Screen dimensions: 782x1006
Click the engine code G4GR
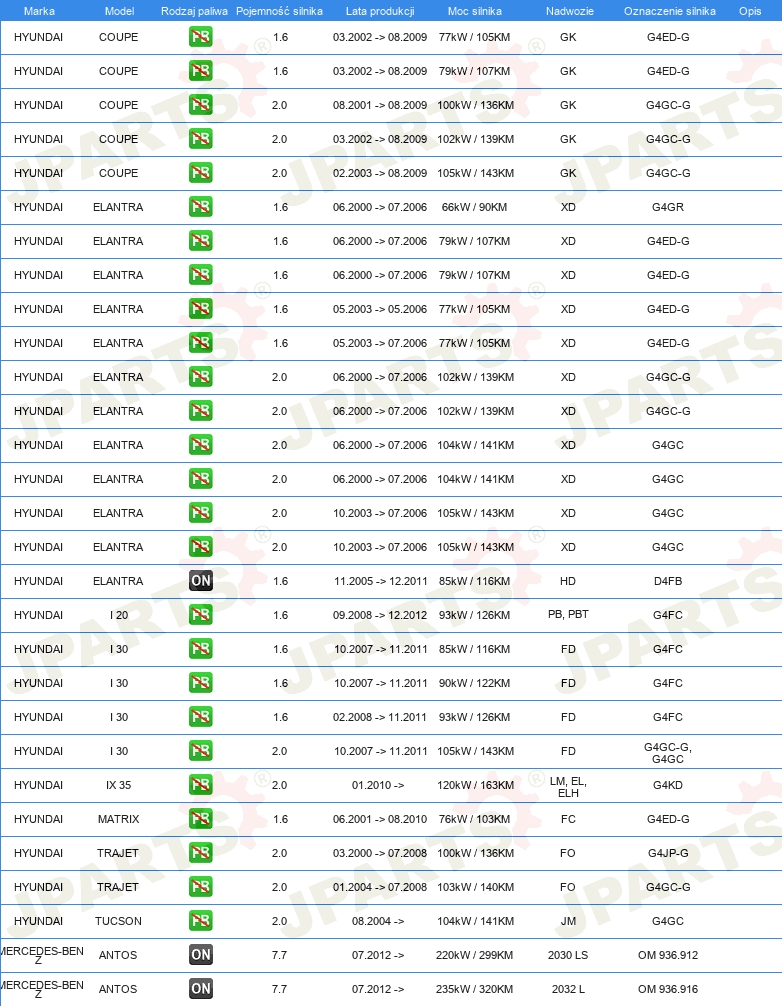click(x=668, y=207)
